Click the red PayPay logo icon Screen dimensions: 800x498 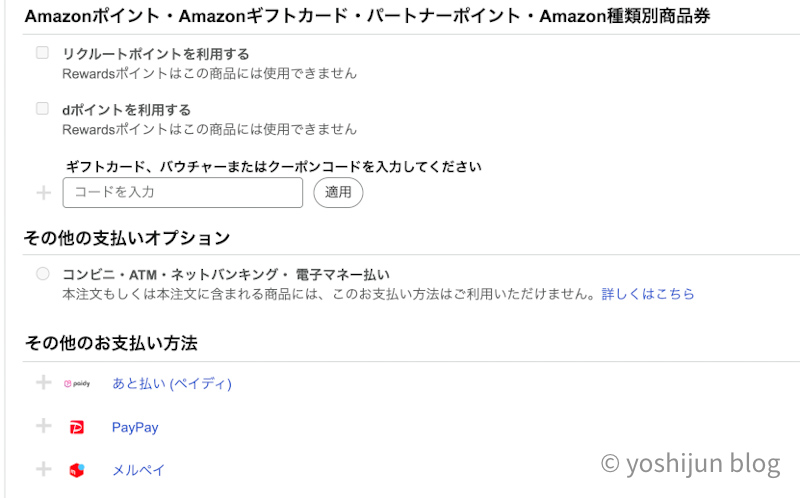coord(77,427)
